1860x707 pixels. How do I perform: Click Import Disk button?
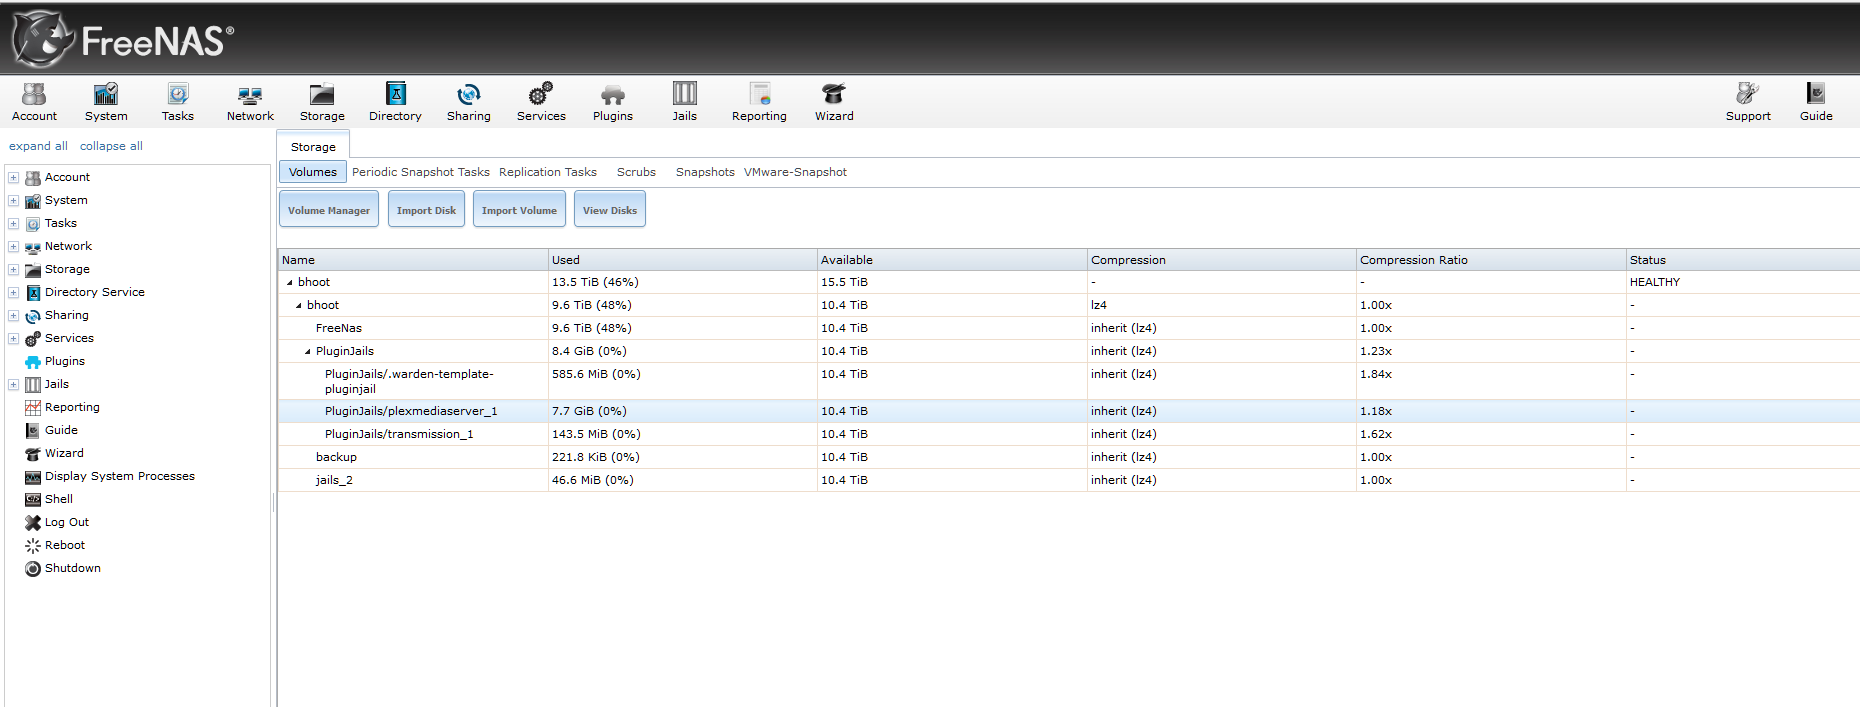pos(426,209)
